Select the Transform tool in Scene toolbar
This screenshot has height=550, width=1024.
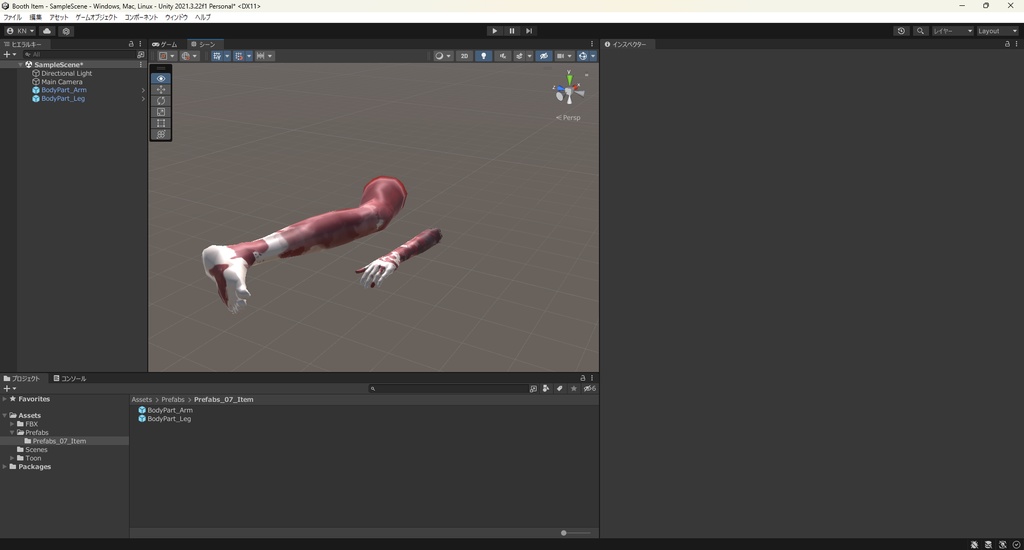[161, 134]
